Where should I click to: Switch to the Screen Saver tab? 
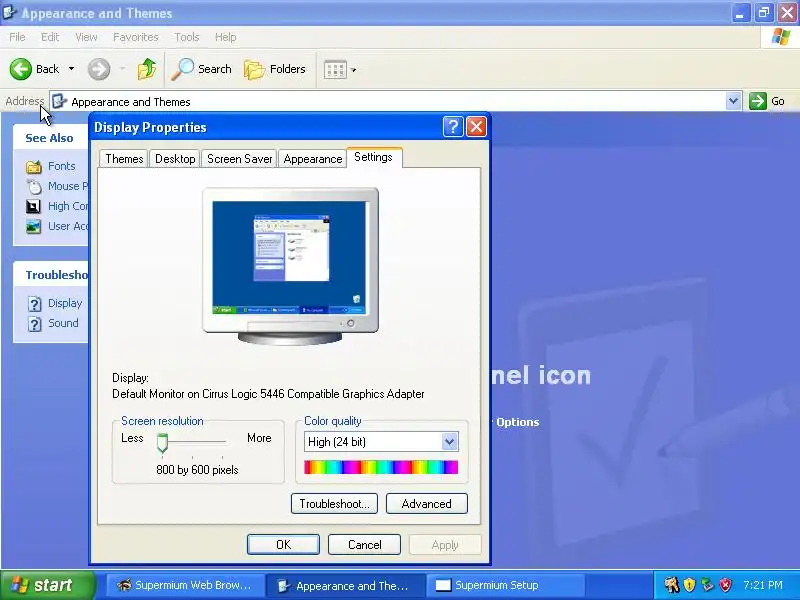[x=239, y=159]
